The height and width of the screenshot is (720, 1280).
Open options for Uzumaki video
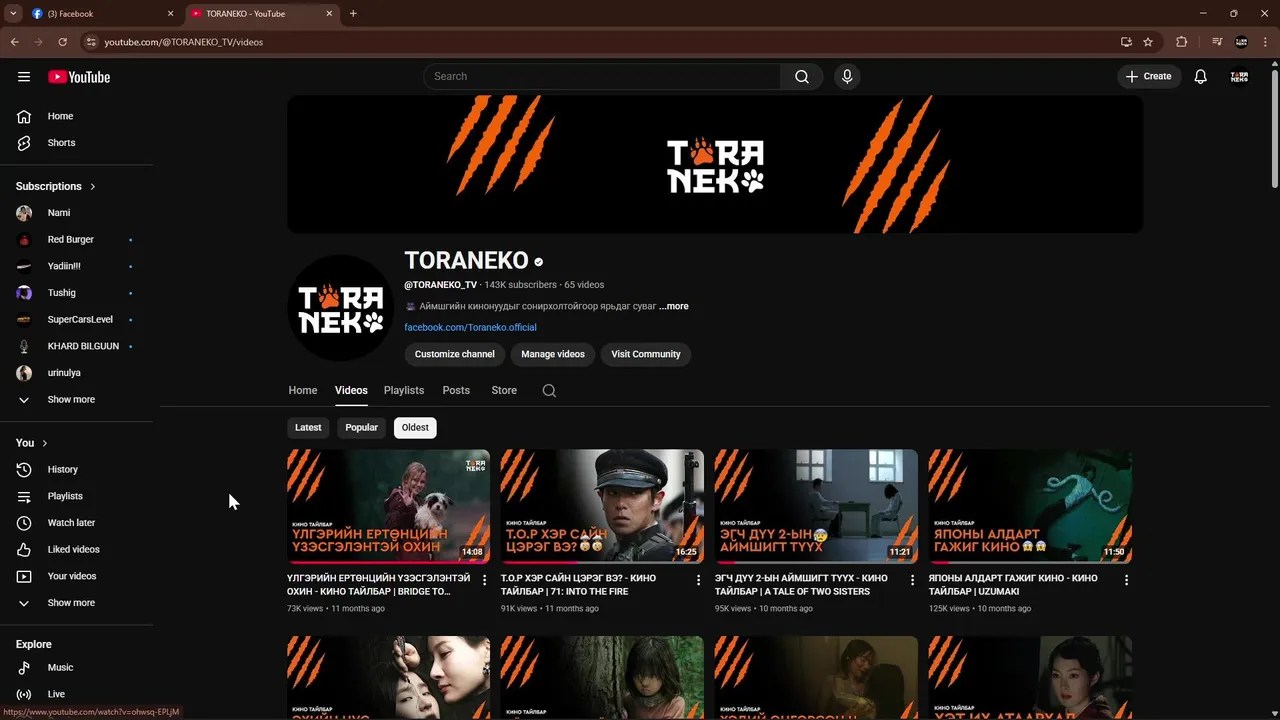(x=1126, y=580)
